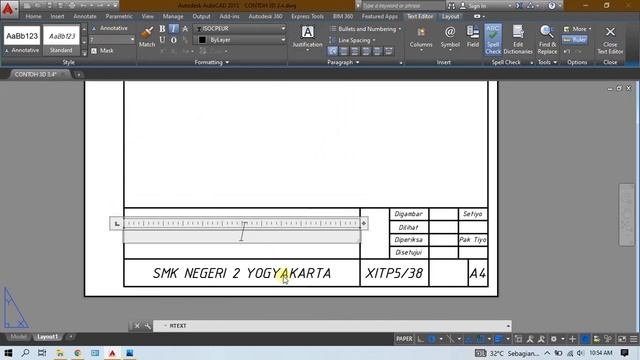Click the command line customize wrench icon

pyautogui.click(x=147, y=326)
